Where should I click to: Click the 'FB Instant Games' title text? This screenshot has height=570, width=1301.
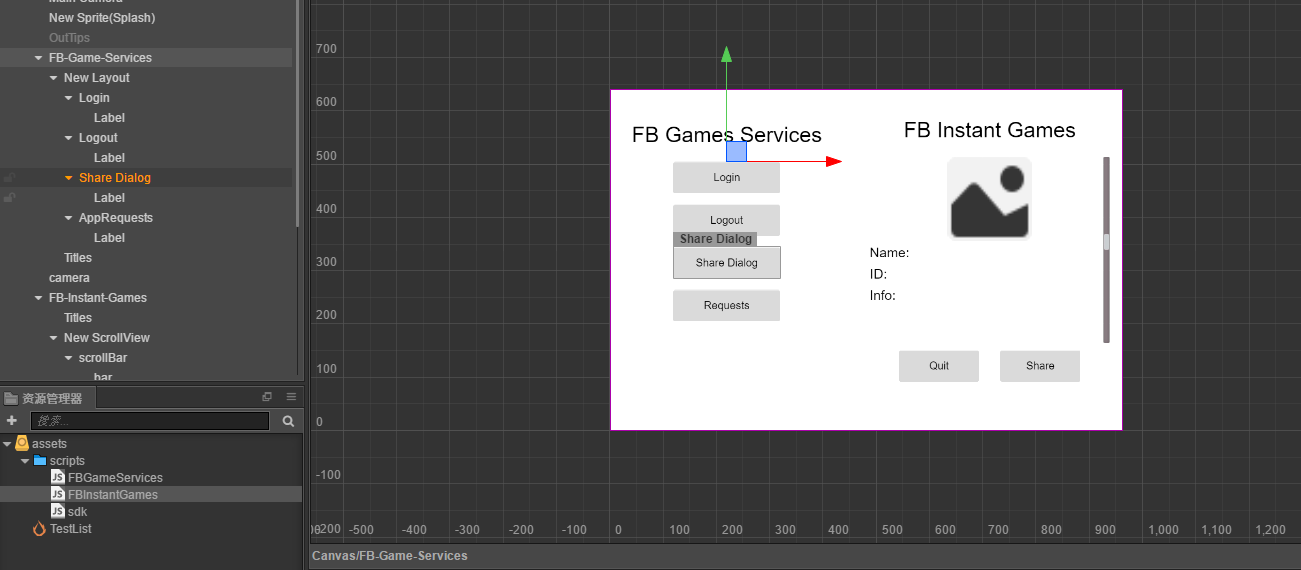(x=990, y=130)
